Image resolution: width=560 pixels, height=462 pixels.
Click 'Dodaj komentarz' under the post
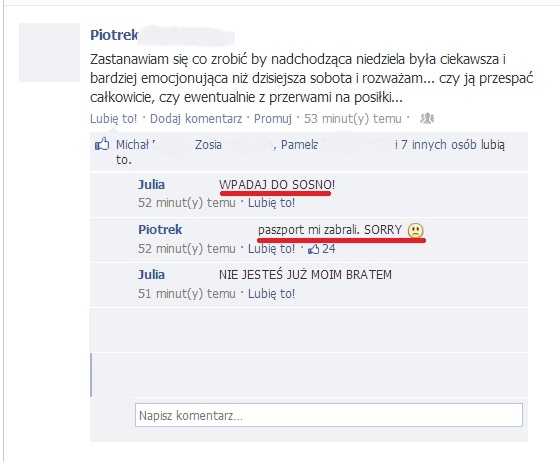pos(196,119)
